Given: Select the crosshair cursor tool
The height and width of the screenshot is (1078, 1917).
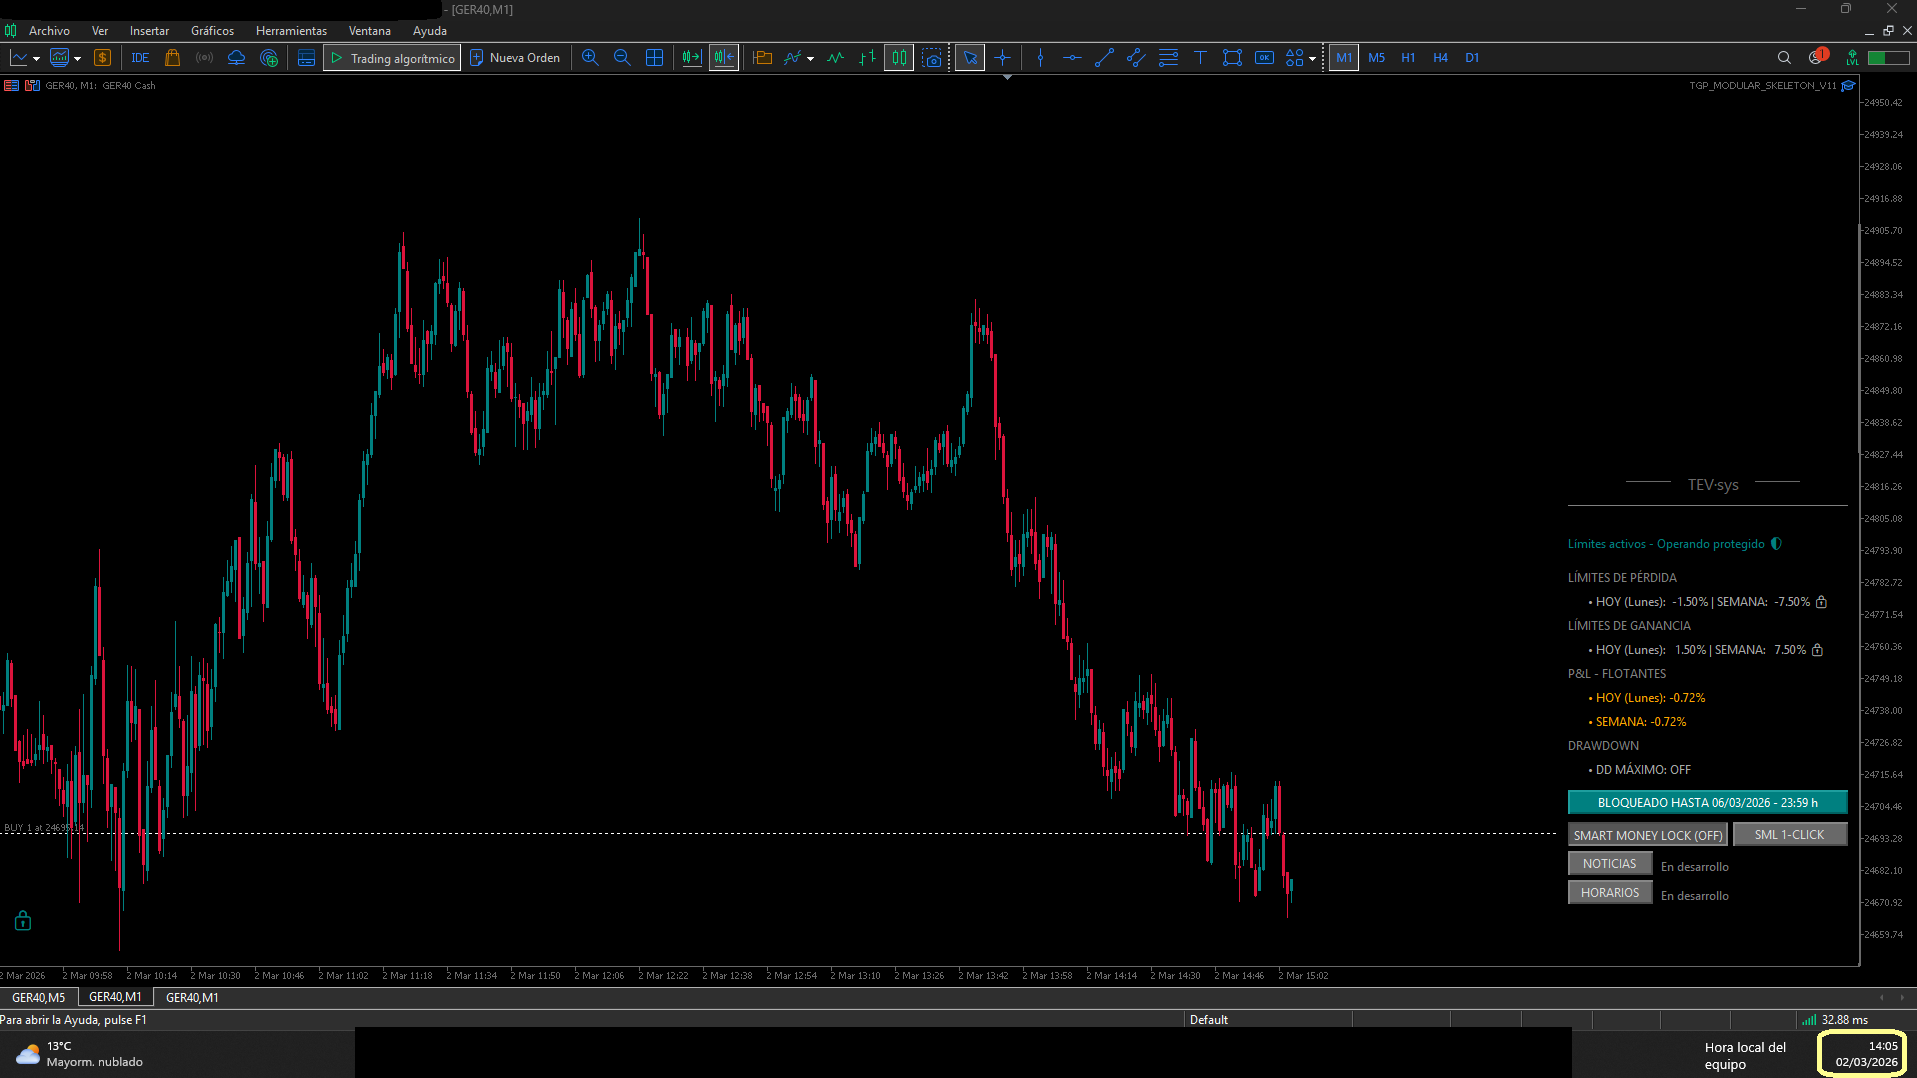Looking at the screenshot, I should (x=1002, y=58).
